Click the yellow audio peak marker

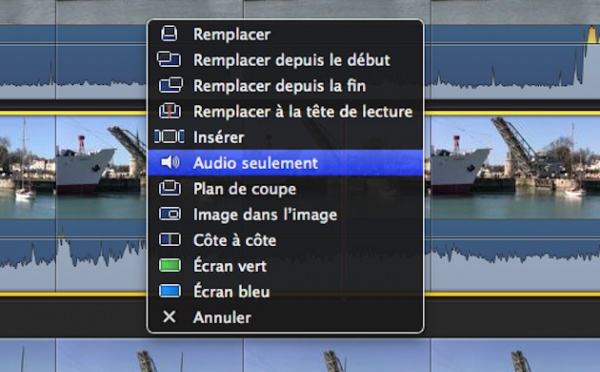tap(592, 34)
